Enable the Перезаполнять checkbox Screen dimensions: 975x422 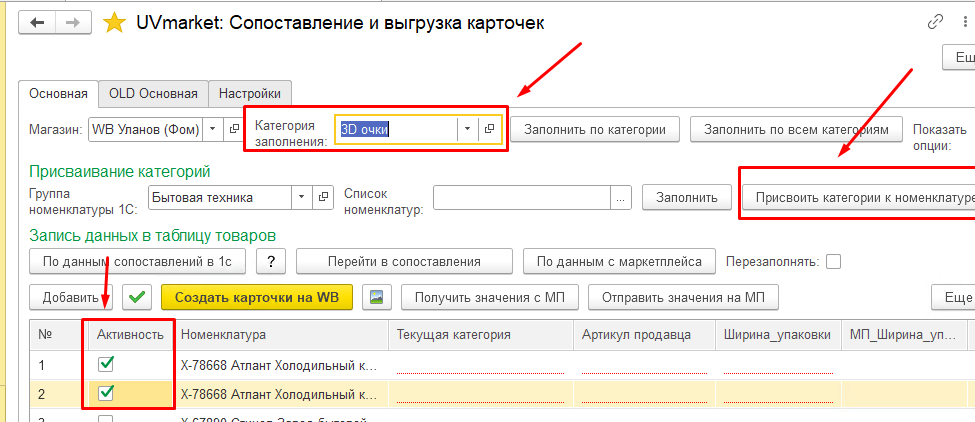[x=833, y=262]
